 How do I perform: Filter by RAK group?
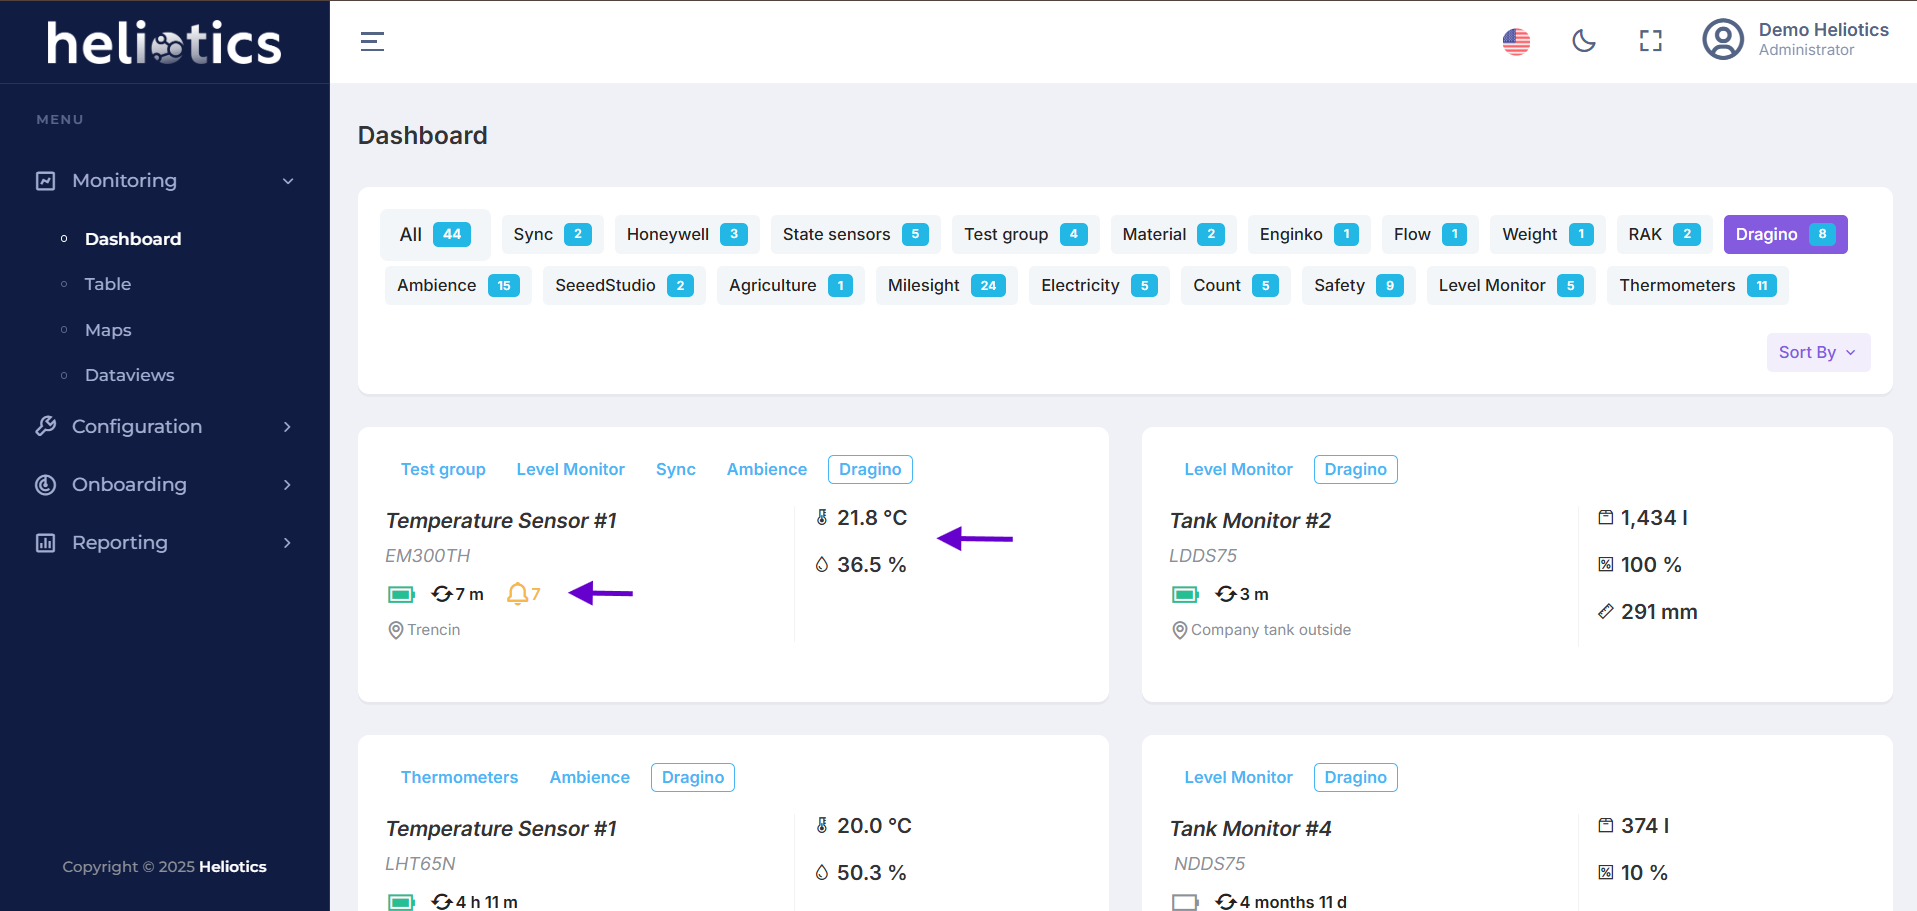coord(1664,234)
